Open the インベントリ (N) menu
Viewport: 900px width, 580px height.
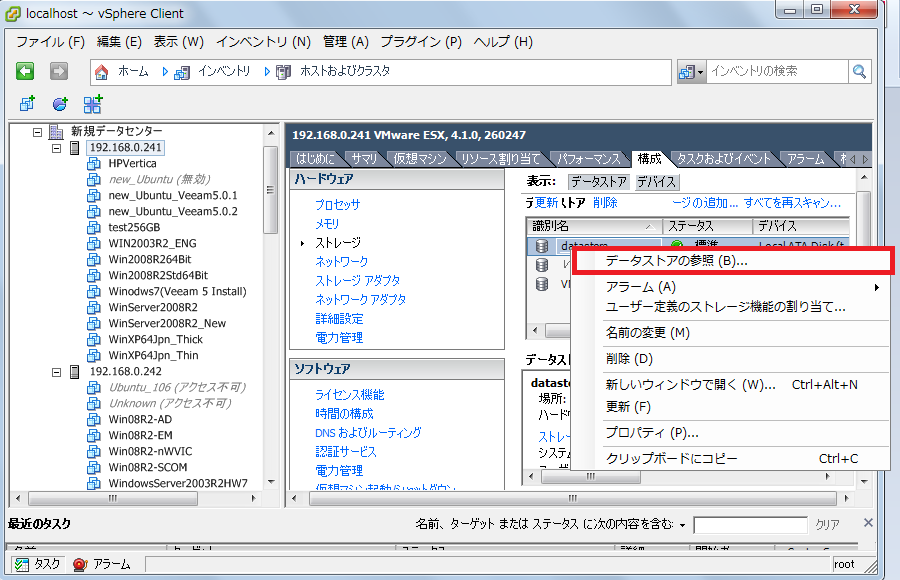[263, 42]
